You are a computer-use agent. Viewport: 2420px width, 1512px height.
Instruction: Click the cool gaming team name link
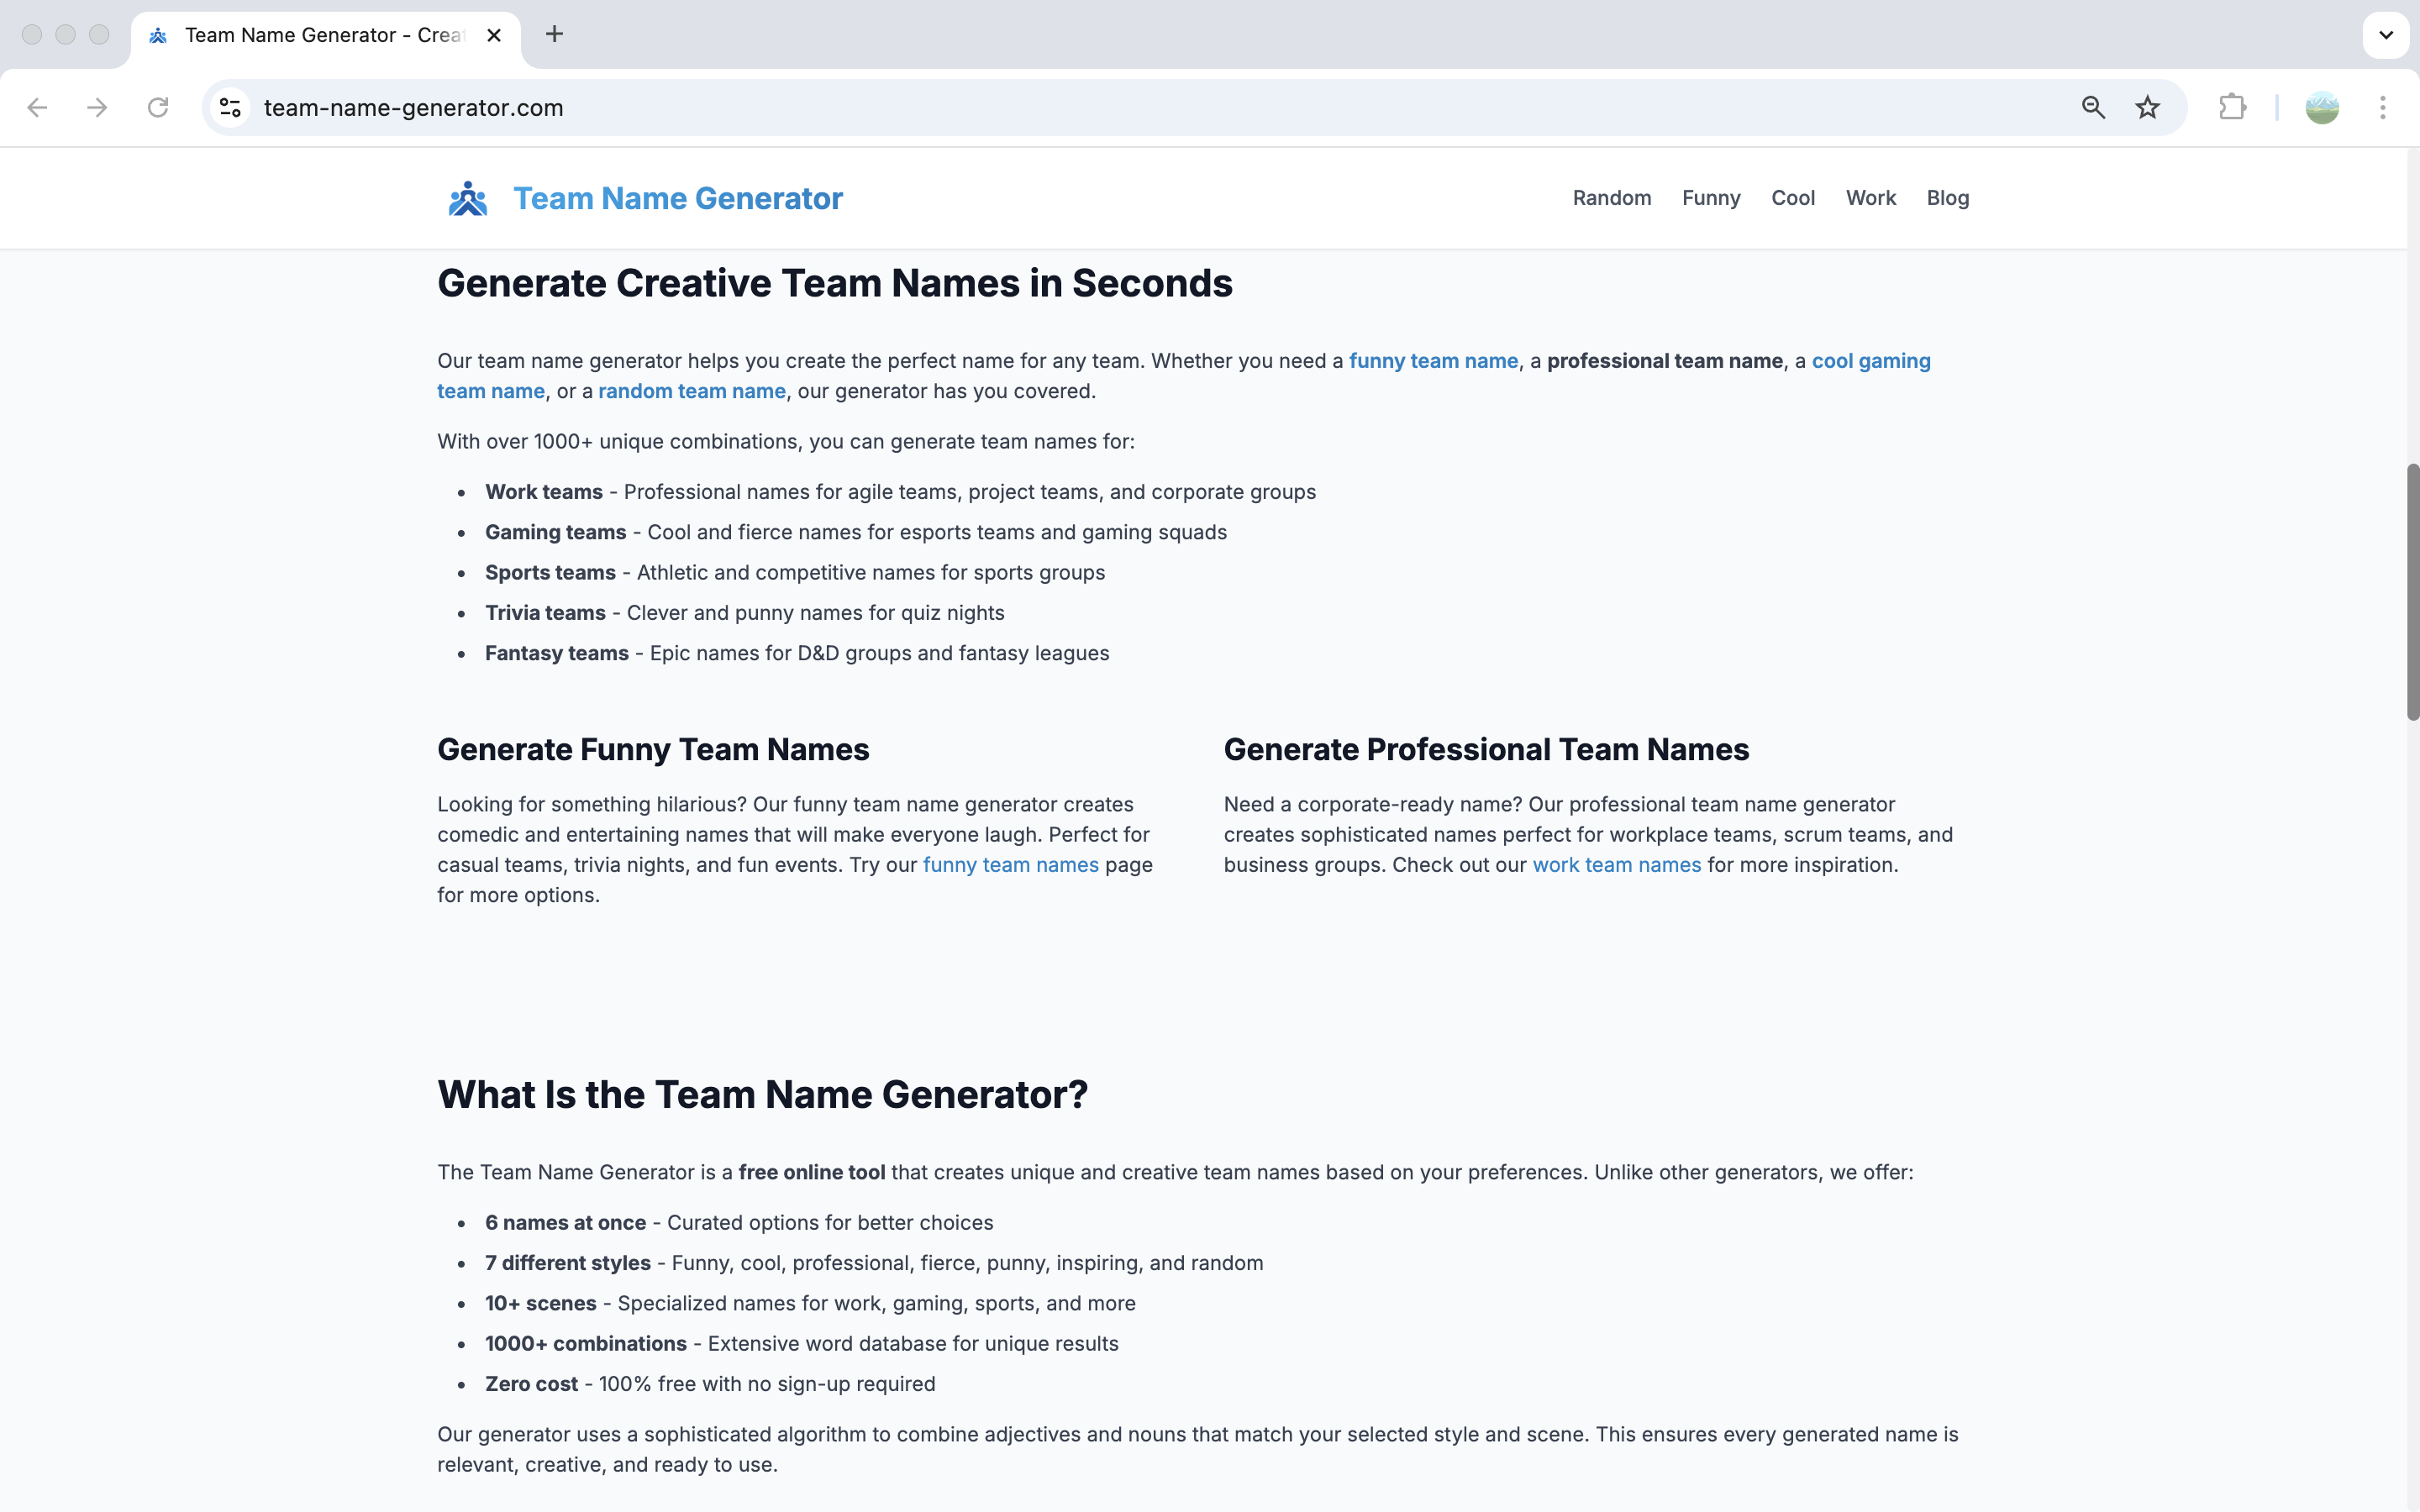pyautogui.click(x=1870, y=361)
